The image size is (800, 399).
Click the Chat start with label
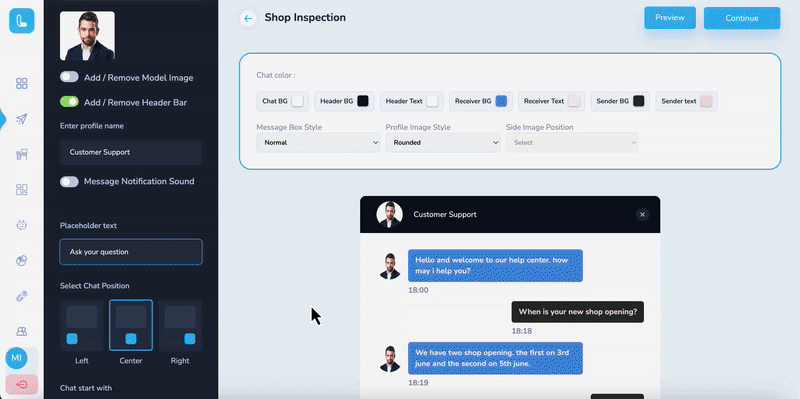pyautogui.click(x=85, y=388)
